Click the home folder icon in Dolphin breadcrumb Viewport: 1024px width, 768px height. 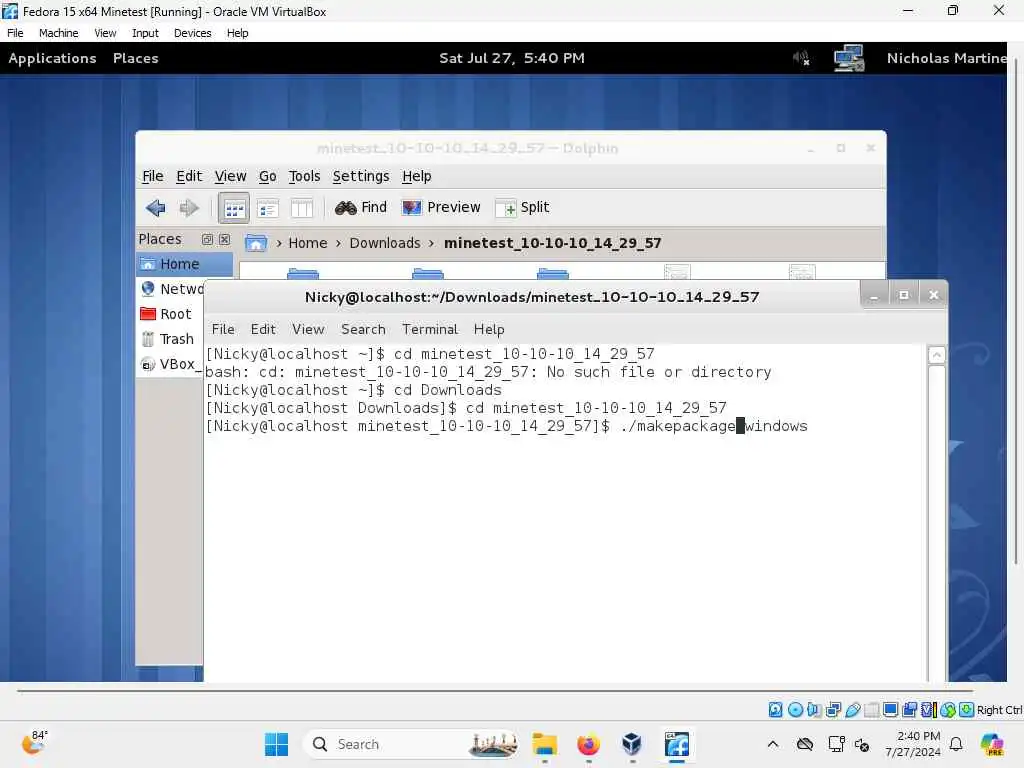(255, 243)
